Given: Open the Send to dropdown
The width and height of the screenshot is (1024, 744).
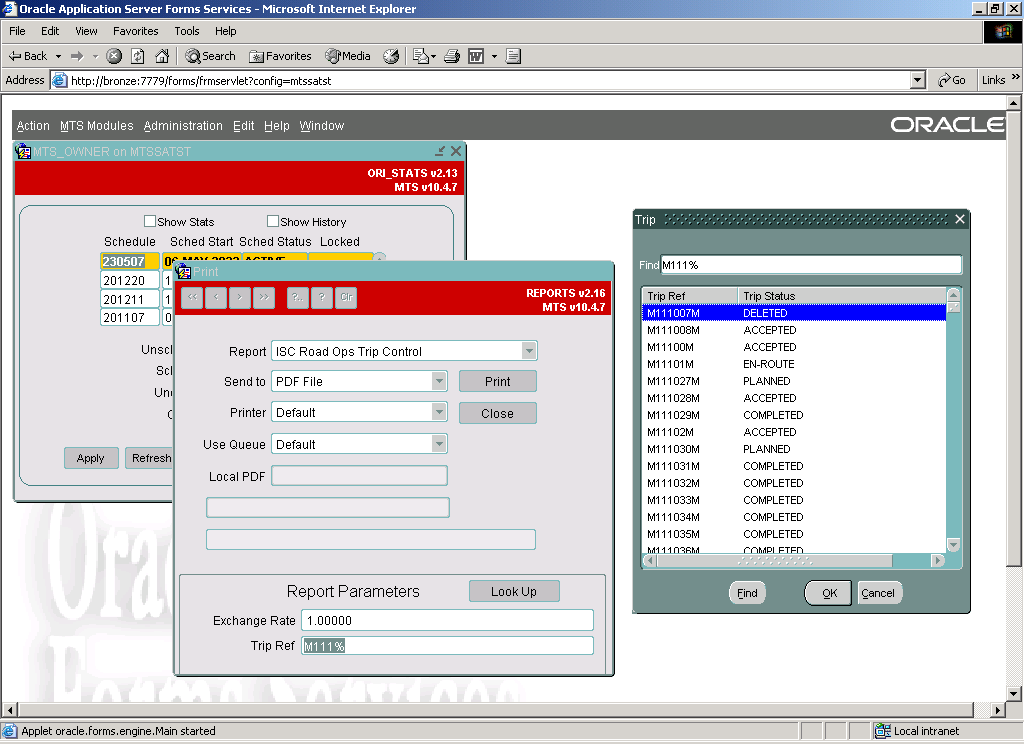Looking at the screenshot, I should (x=440, y=381).
